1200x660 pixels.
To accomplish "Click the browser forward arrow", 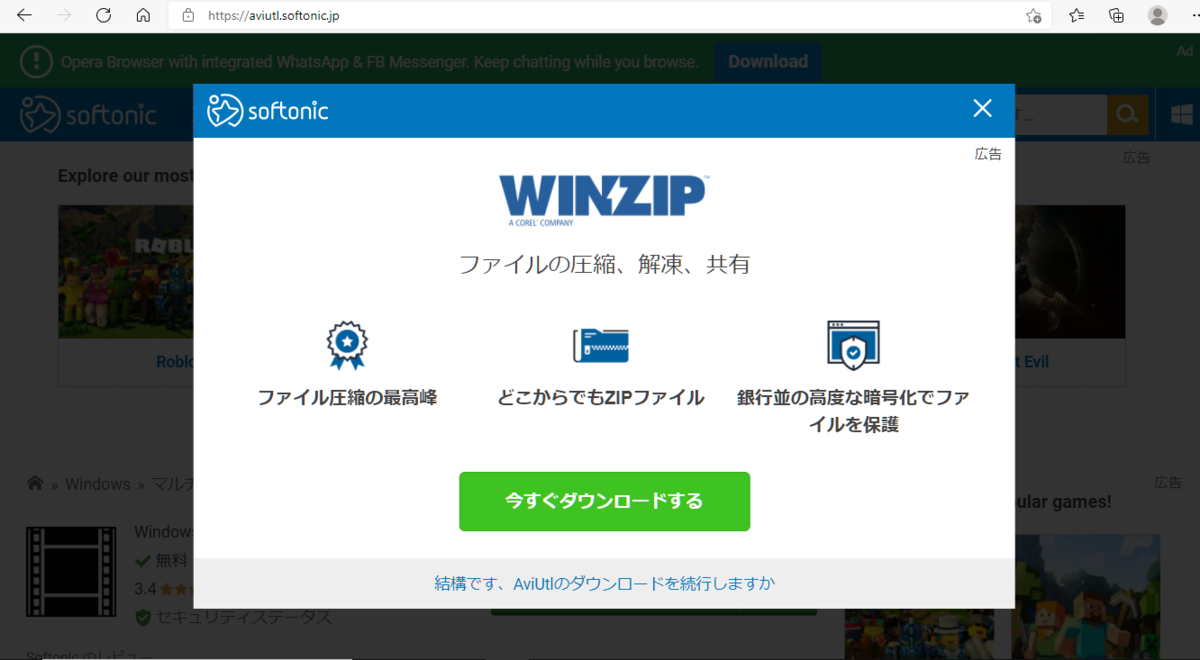I will point(65,16).
